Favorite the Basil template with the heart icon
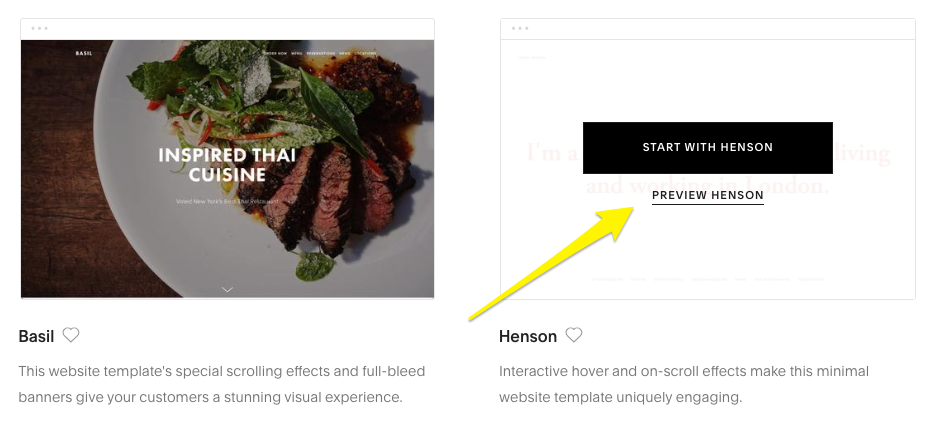Screen dimensions: 926x427 [71, 335]
